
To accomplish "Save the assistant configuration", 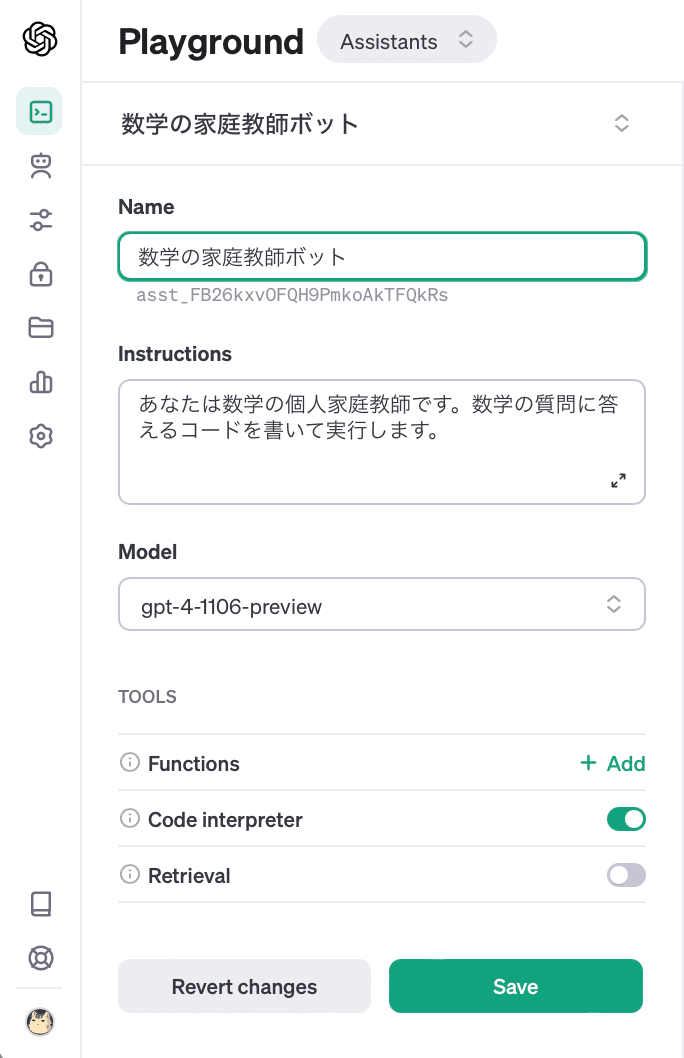I will (515, 986).
